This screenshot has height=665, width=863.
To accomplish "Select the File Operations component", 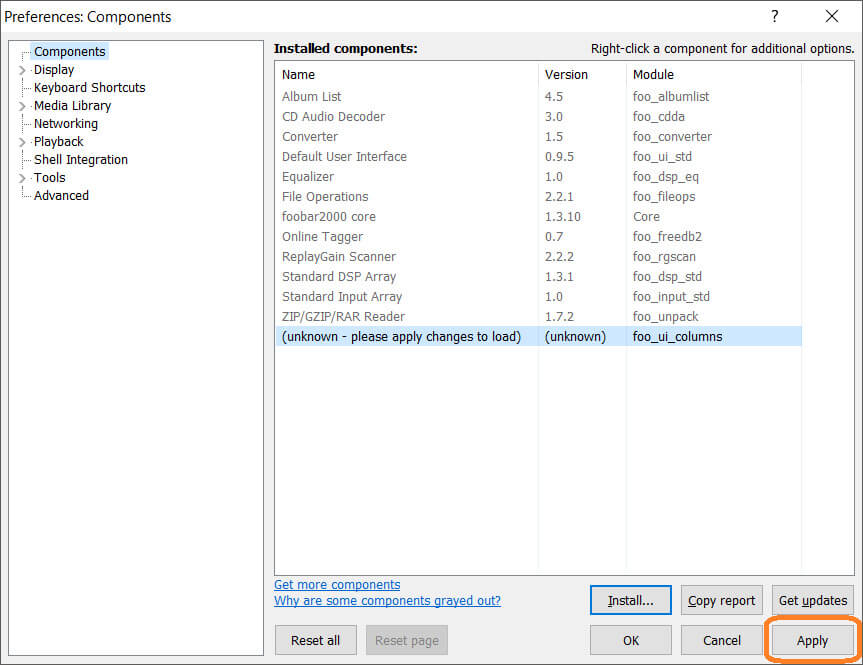I will [x=538, y=197].
